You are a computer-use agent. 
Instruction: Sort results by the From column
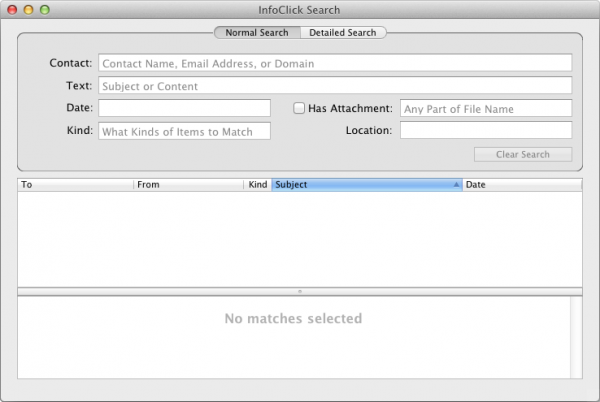coord(189,185)
